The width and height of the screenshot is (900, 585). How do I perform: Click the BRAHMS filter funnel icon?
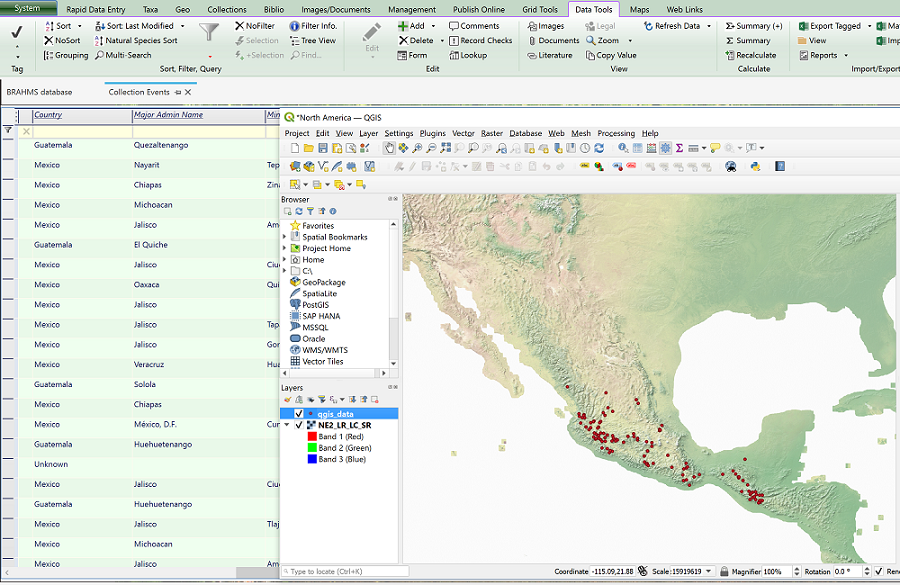pos(209,32)
